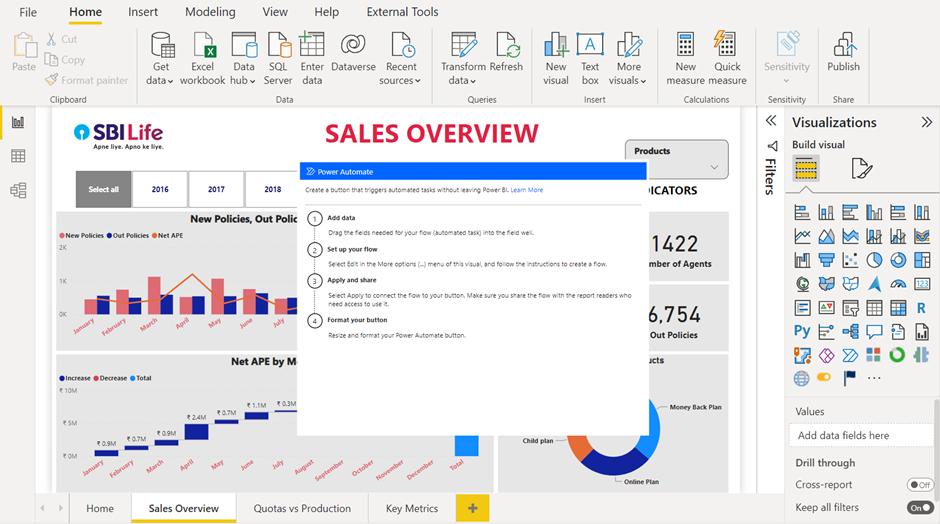Pick the Waterfall chart visual
The image size is (940, 524).
802,260
